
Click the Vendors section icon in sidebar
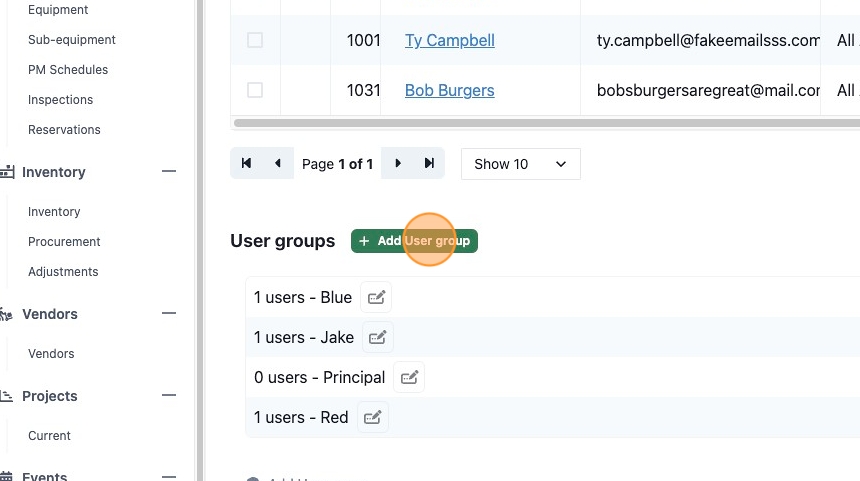pyautogui.click(x=6, y=314)
